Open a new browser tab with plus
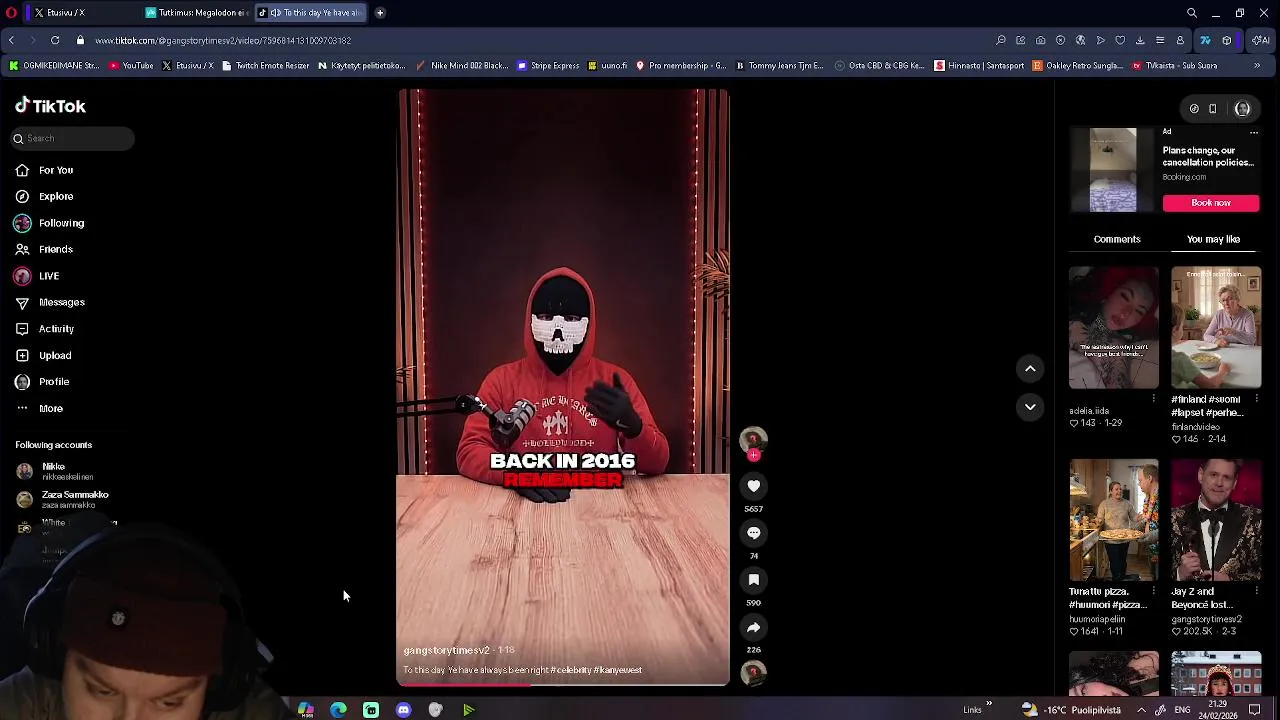1280x720 pixels. (x=380, y=13)
